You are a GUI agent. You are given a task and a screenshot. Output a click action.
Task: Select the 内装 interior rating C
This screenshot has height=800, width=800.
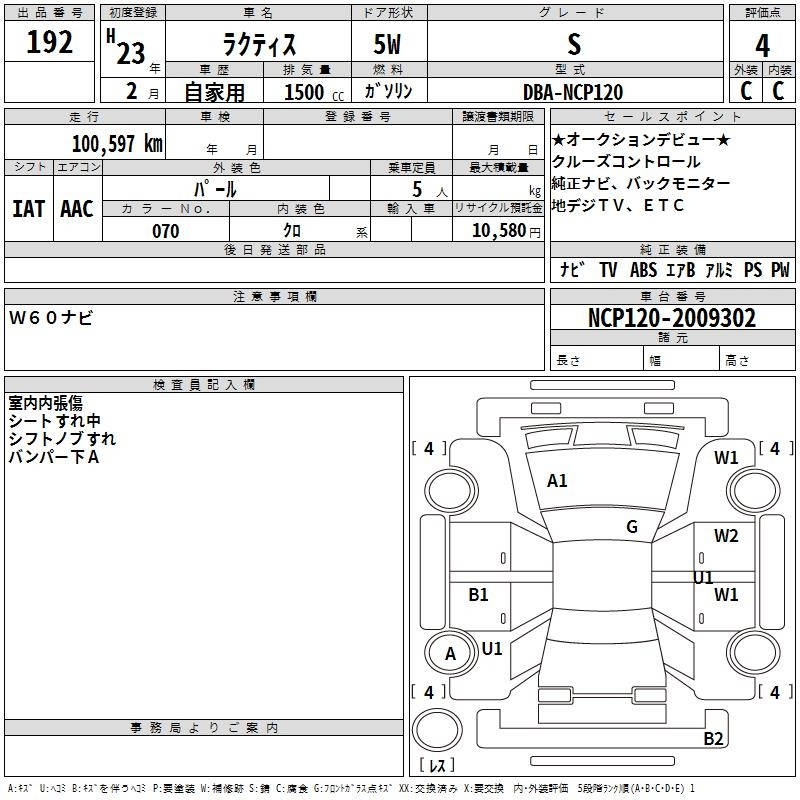pyautogui.click(x=778, y=91)
